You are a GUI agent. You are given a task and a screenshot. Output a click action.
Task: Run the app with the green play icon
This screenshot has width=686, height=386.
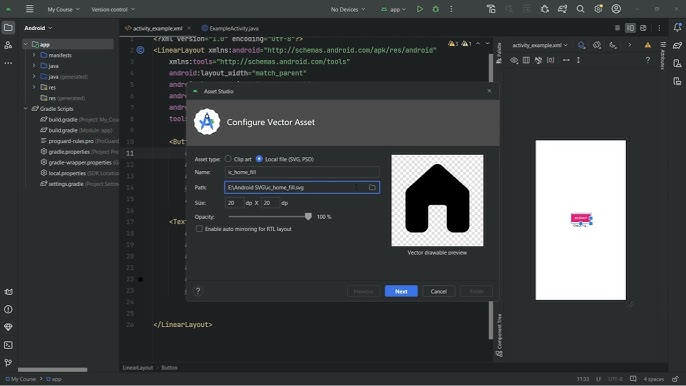click(420, 9)
